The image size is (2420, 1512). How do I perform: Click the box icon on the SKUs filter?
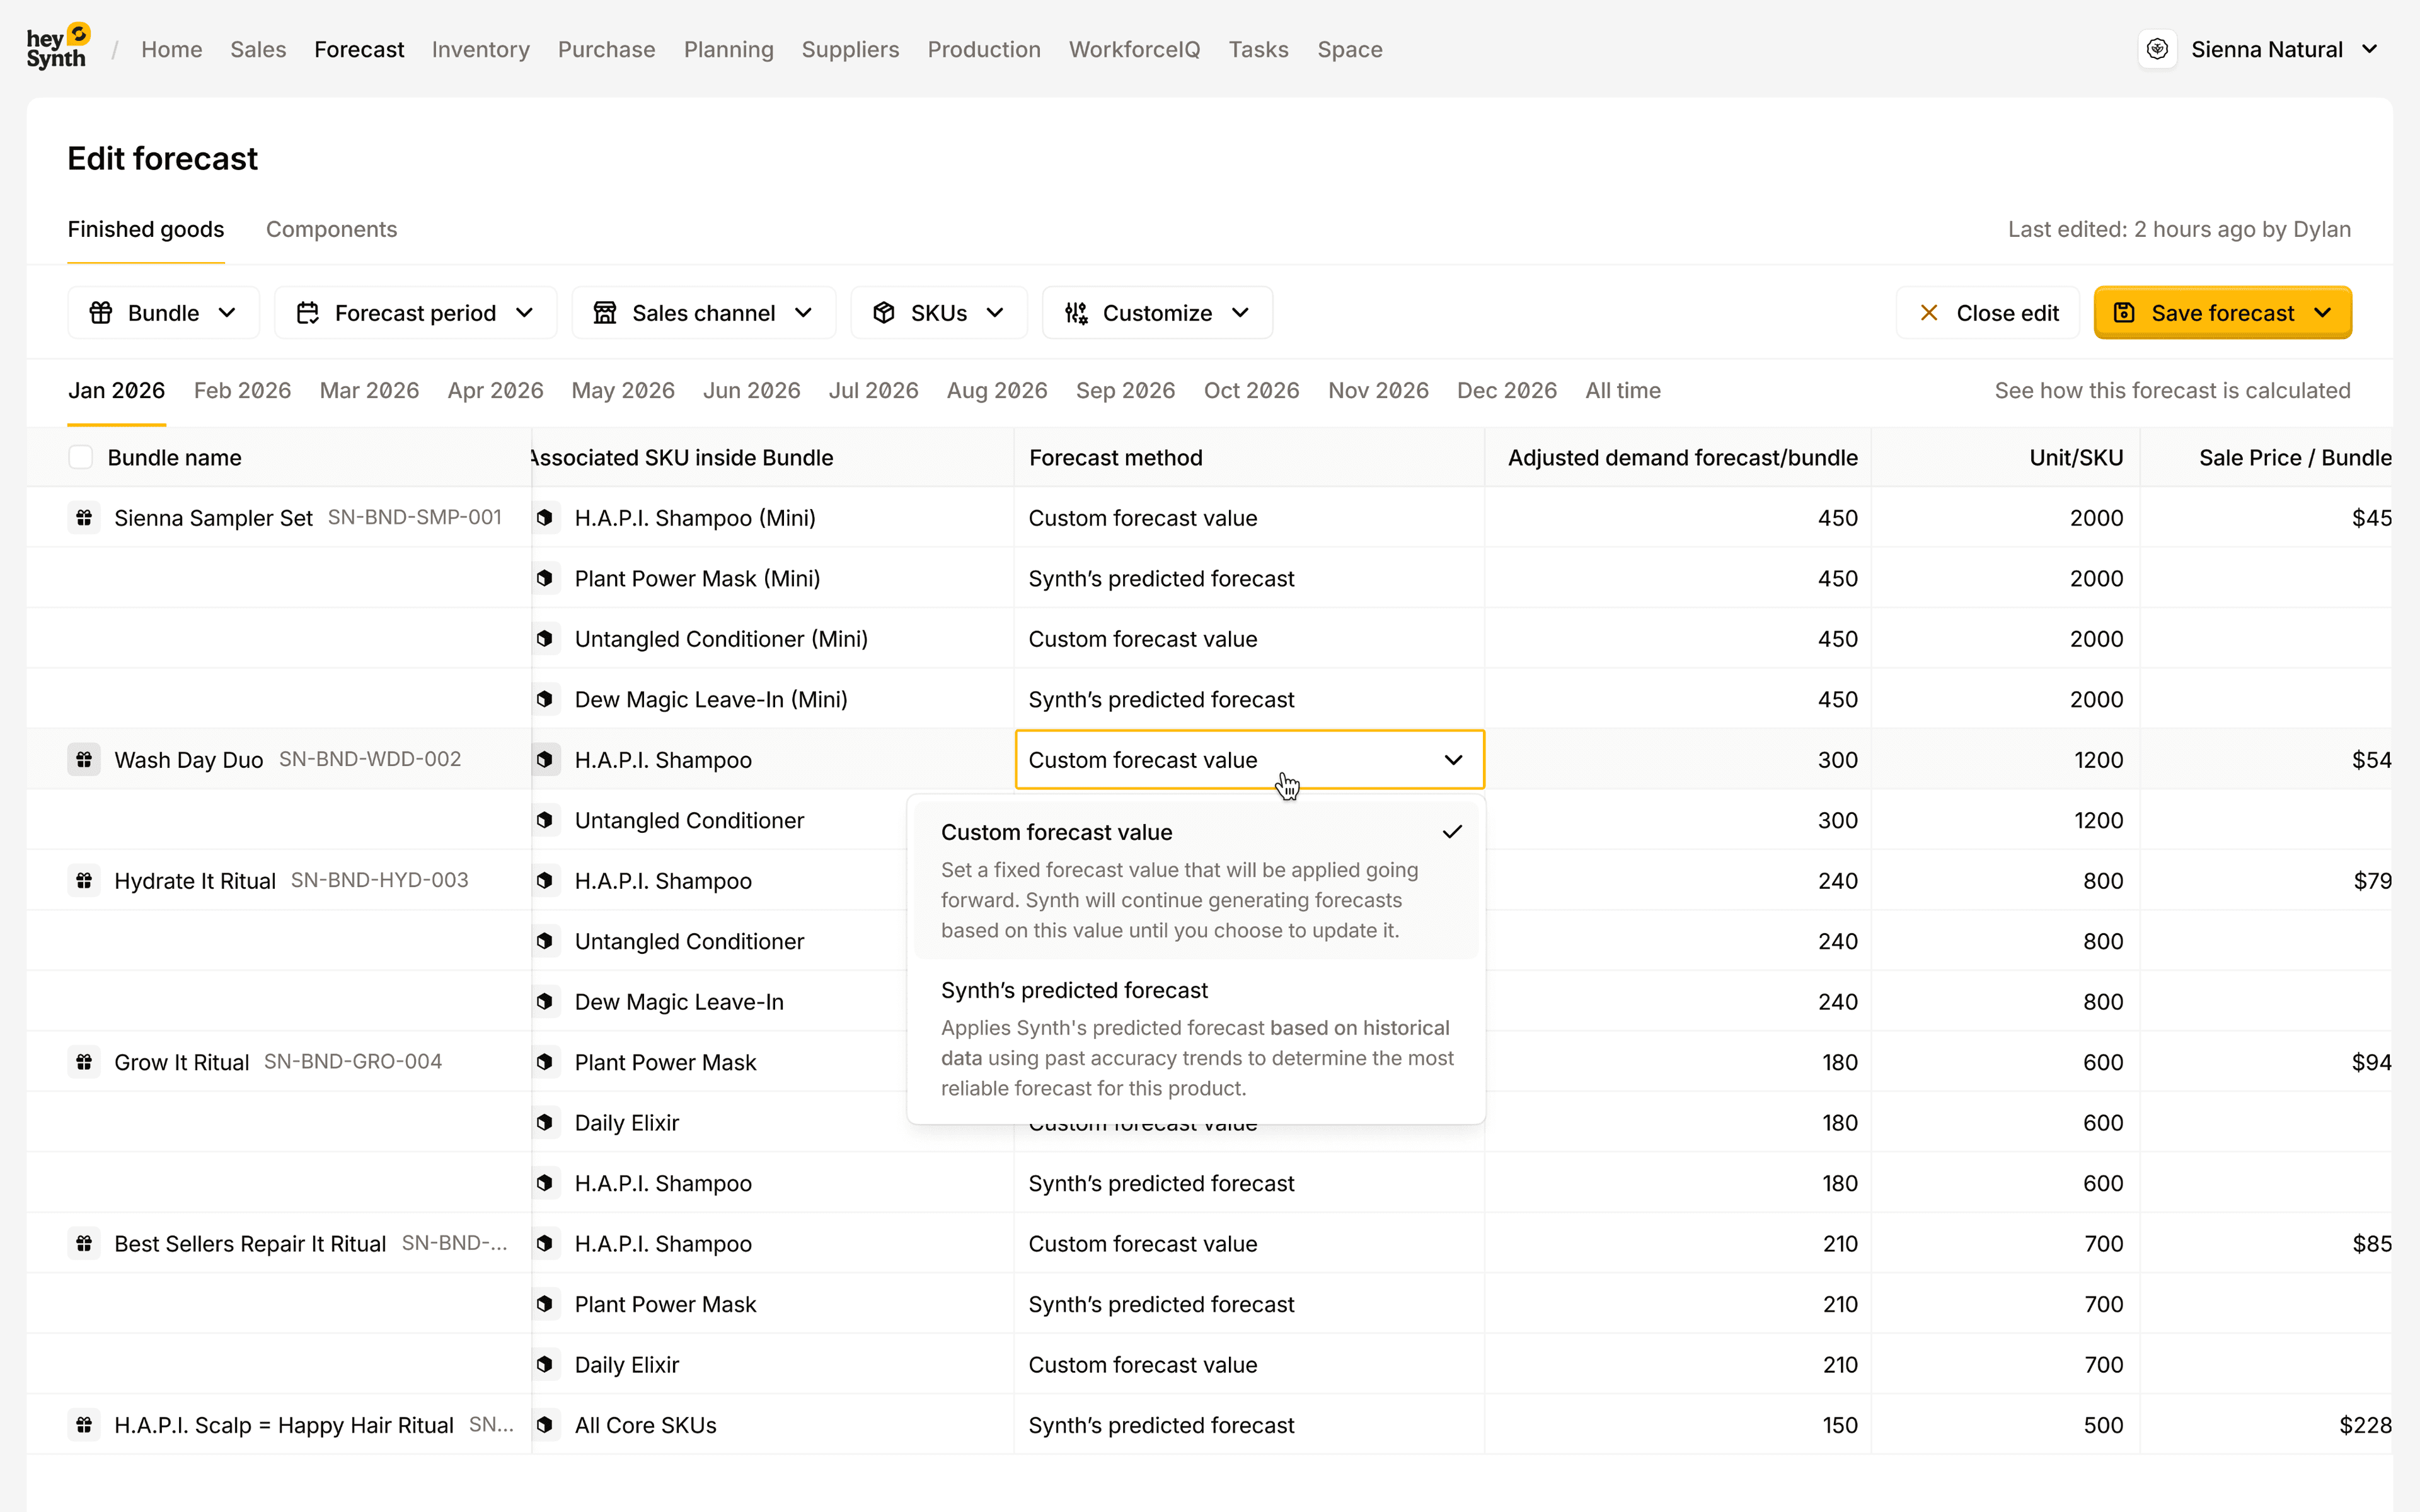[884, 312]
